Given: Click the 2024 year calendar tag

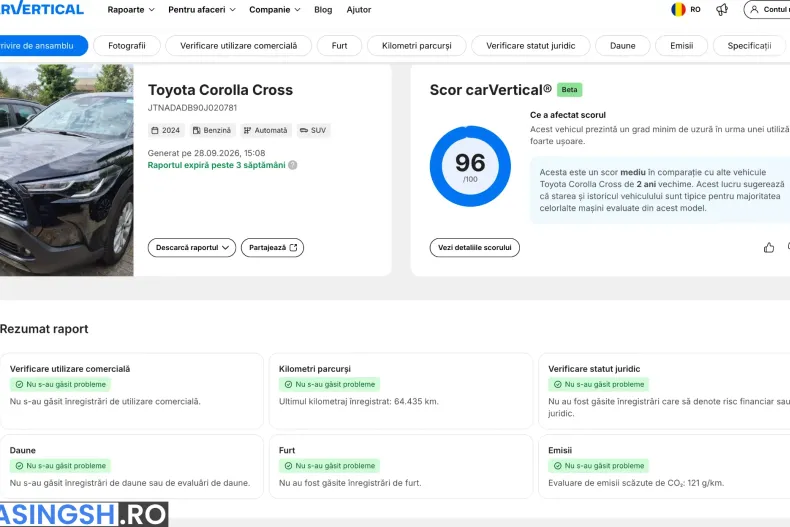Looking at the screenshot, I should click(166, 130).
